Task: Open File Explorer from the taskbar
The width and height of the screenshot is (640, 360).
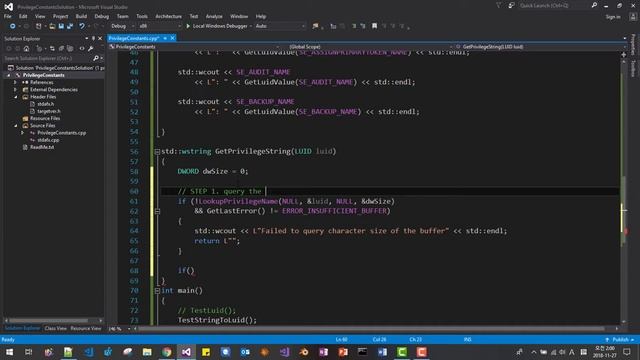Action: [x=147, y=352]
